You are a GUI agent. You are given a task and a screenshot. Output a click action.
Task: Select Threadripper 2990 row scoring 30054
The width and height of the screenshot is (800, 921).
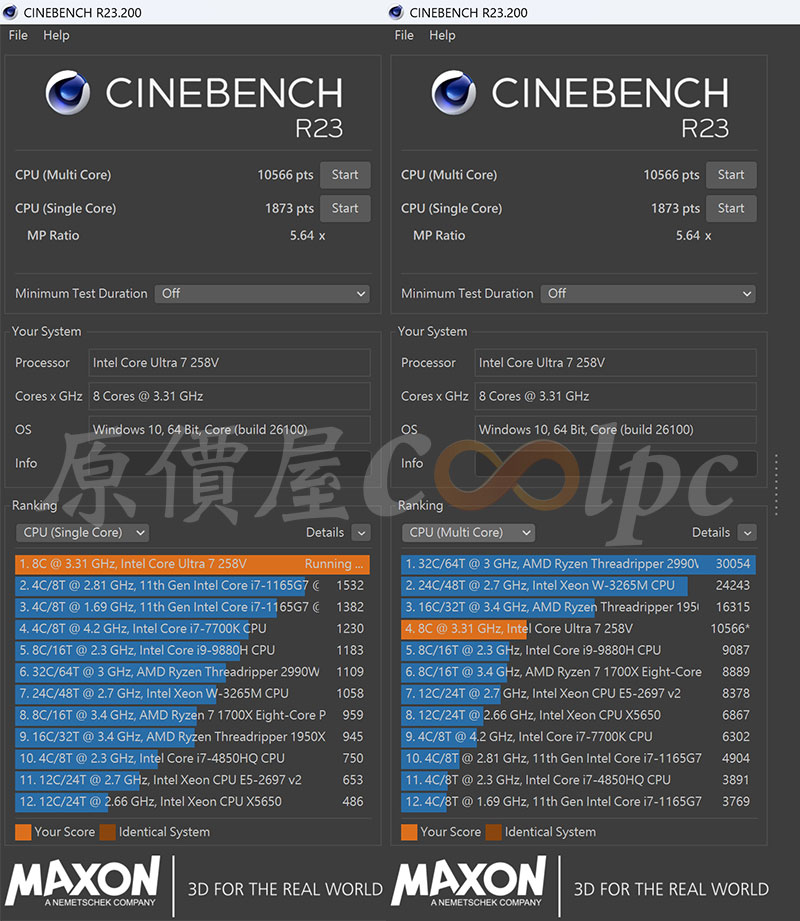click(579, 564)
